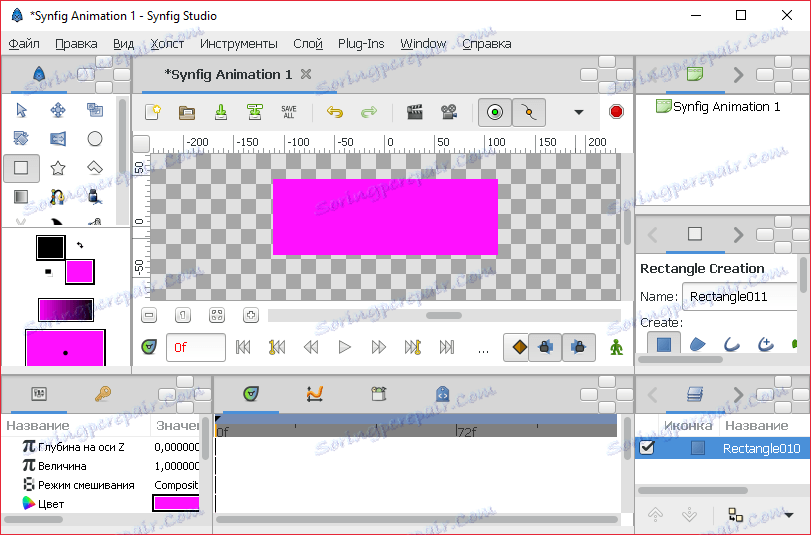
Task: Select the Scale tool in toolbox
Action: 95,110
